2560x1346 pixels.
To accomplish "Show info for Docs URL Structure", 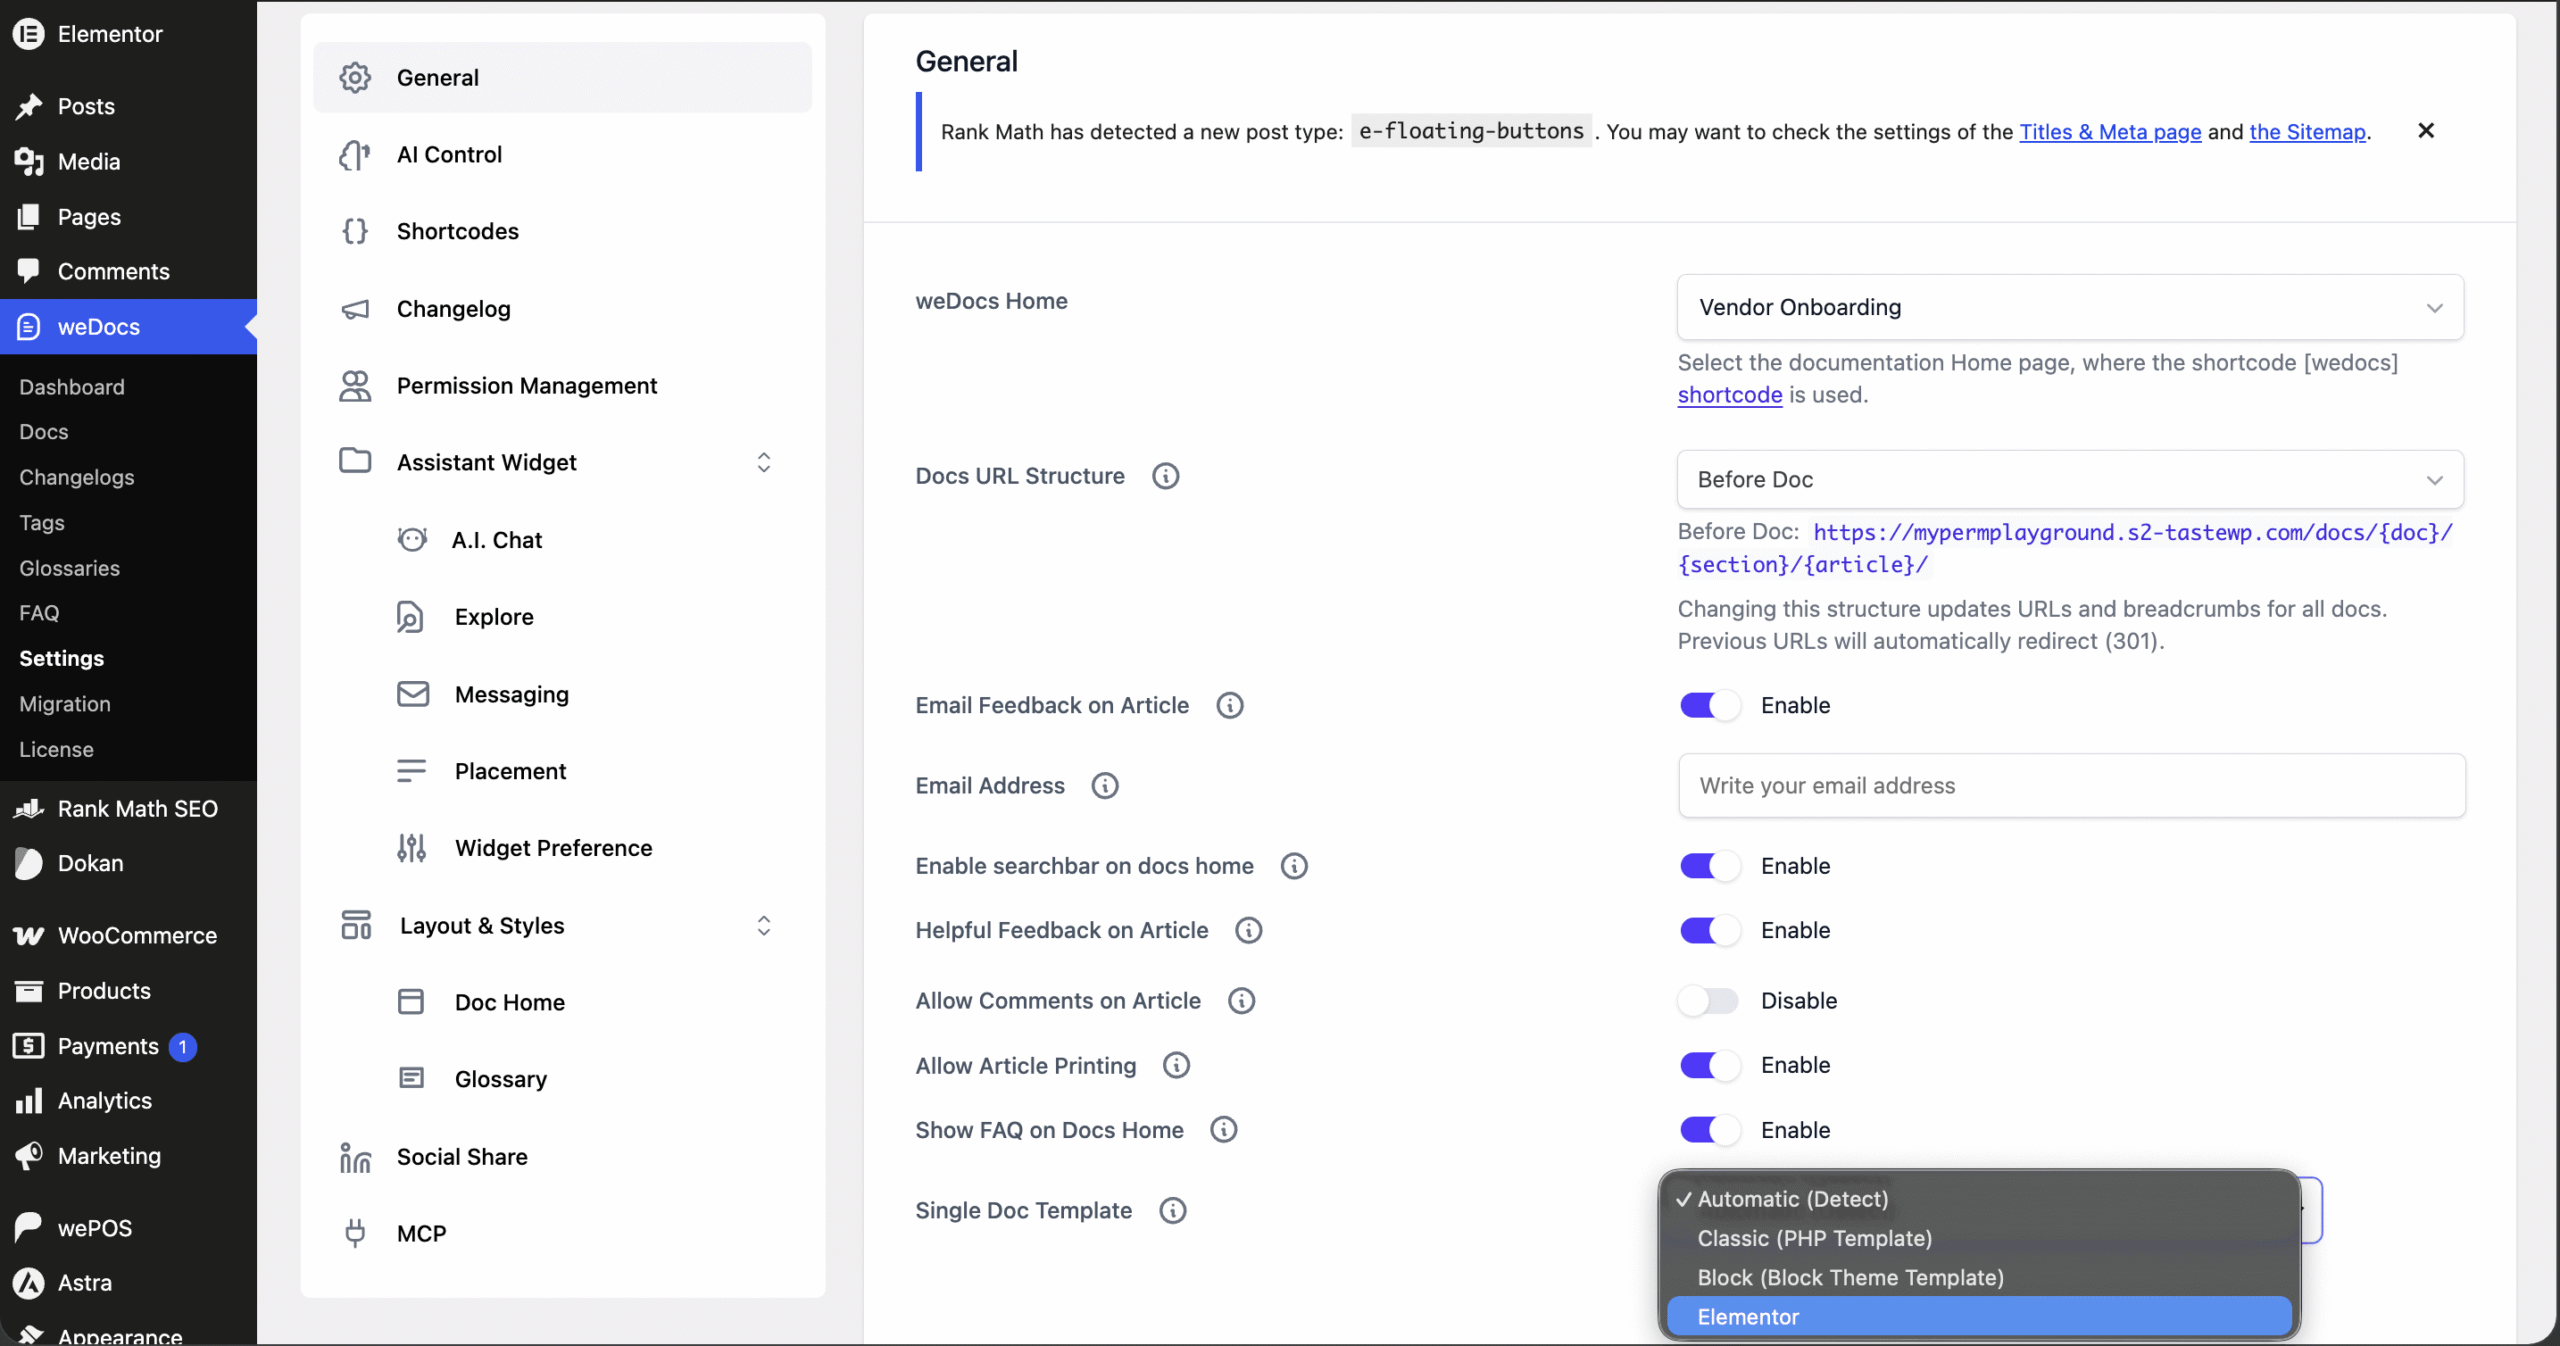I will 1165,476.
